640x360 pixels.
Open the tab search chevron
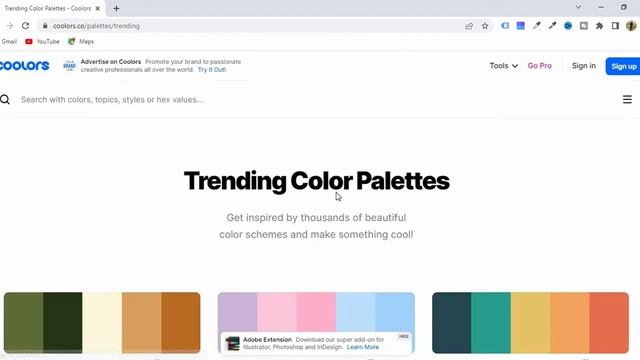click(578, 7)
